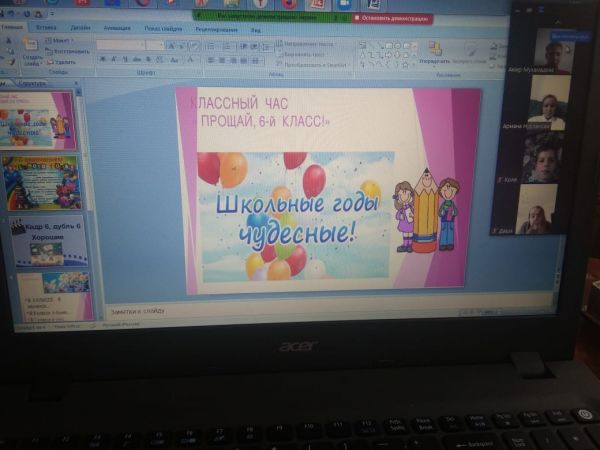Open the Вставка ribbon tab
The width and height of the screenshot is (600, 450).
click(46, 28)
